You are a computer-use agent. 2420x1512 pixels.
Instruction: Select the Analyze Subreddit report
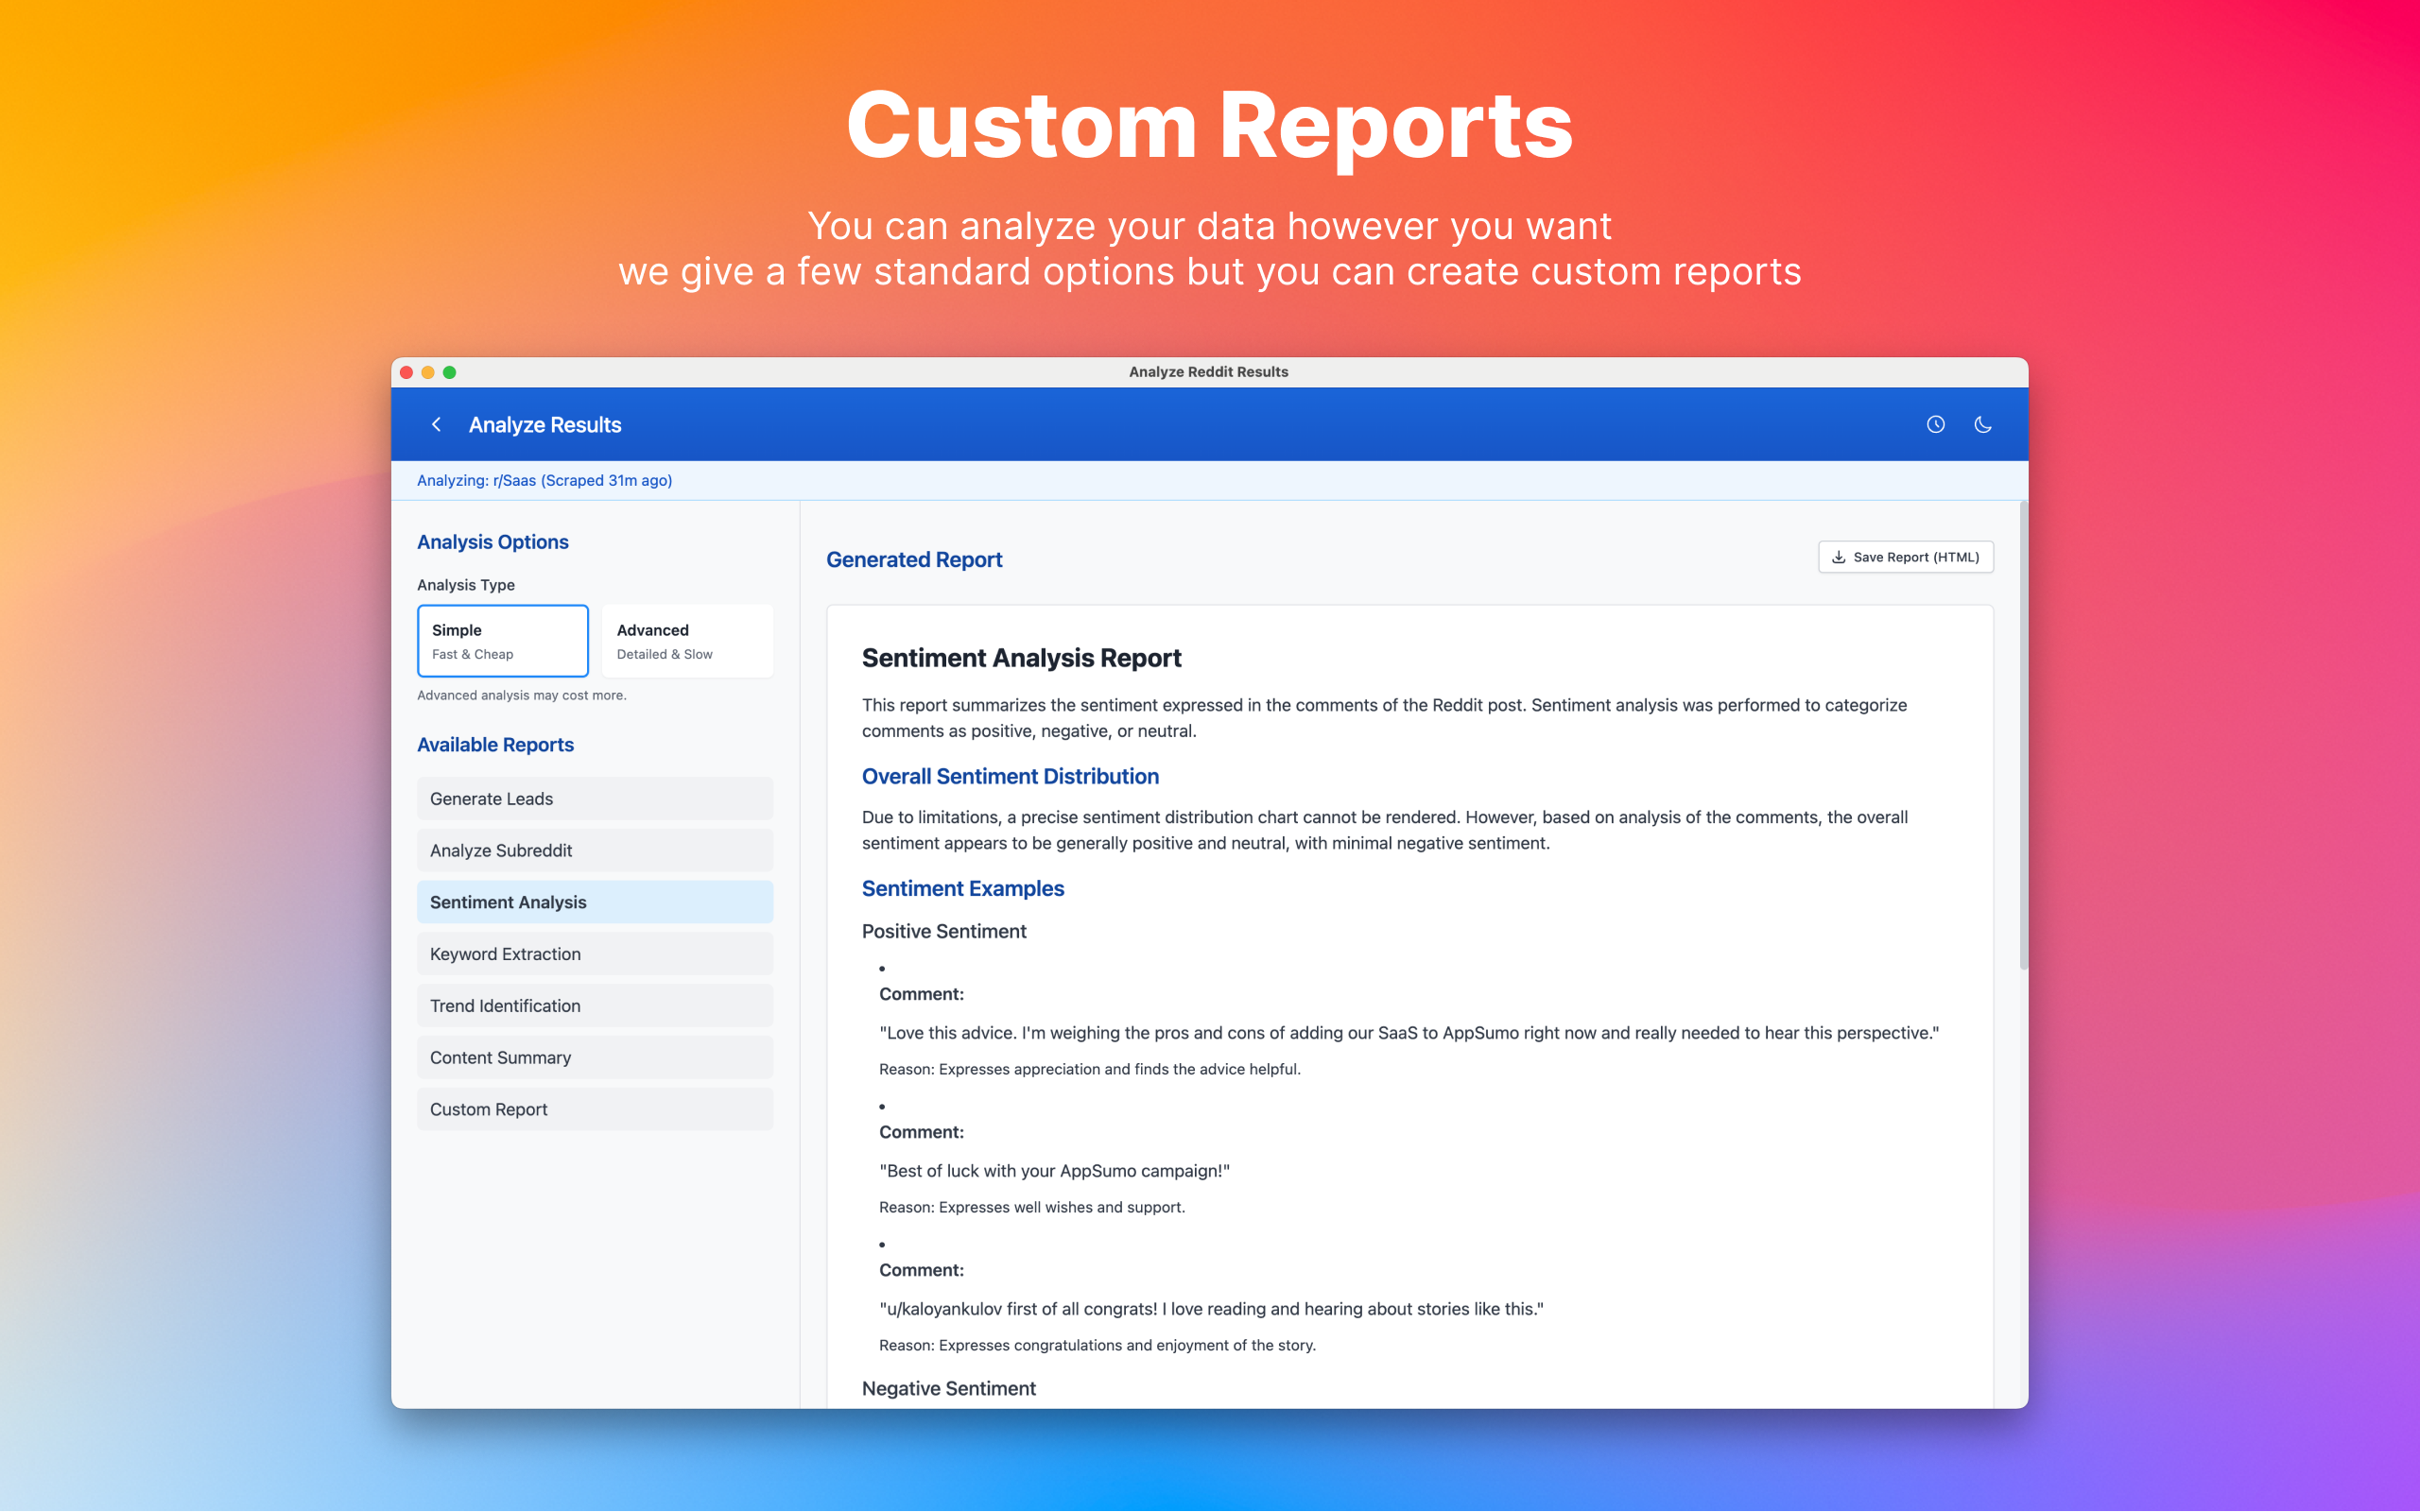click(x=594, y=850)
